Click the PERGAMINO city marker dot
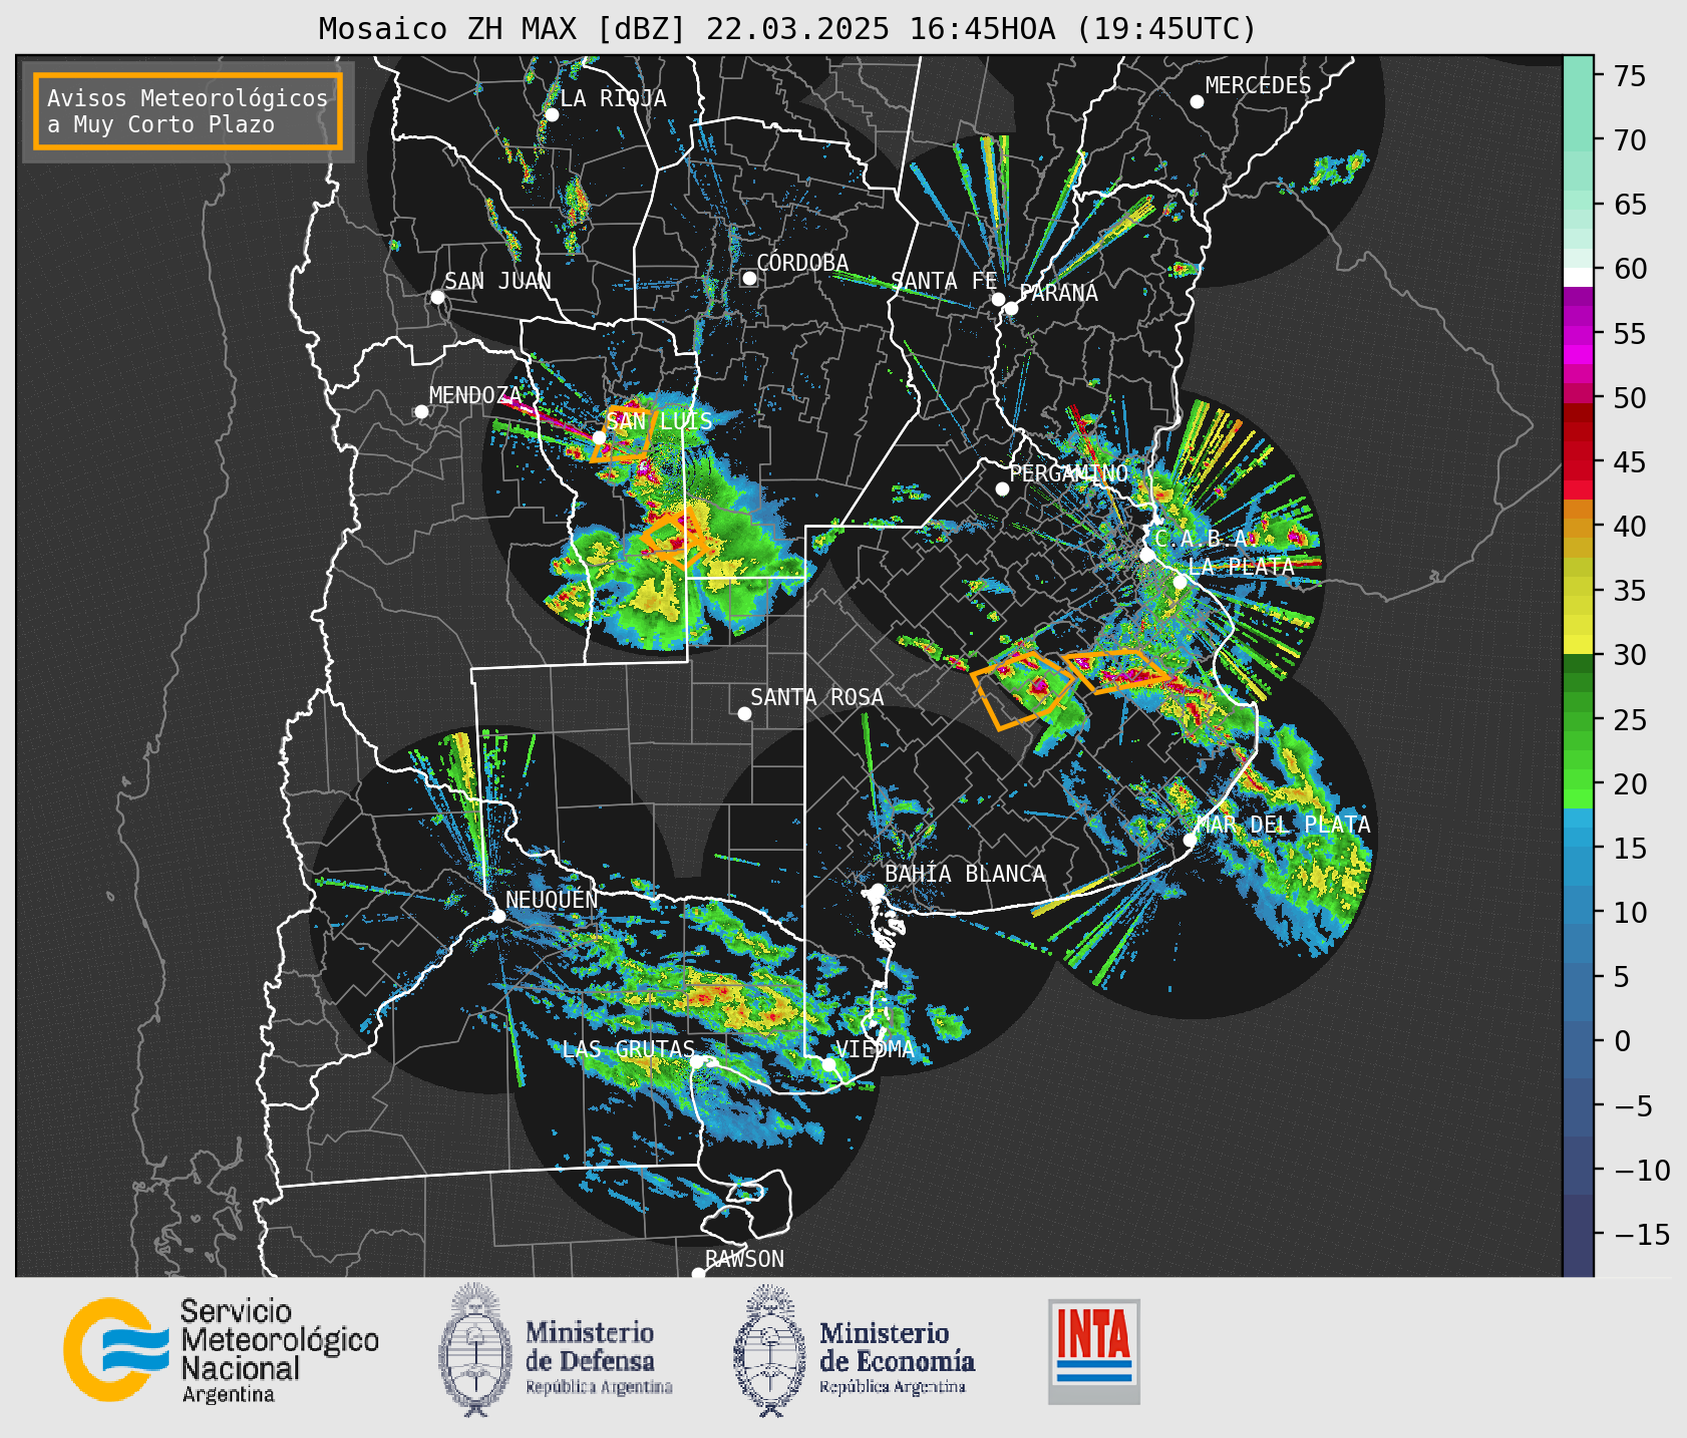This screenshot has width=1687, height=1438. tap(1002, 489)
